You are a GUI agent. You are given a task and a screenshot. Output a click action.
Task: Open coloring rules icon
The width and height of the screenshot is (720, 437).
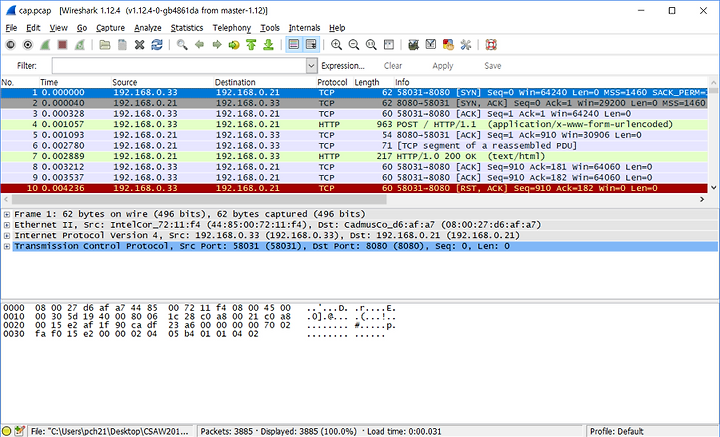pos(448,45)
